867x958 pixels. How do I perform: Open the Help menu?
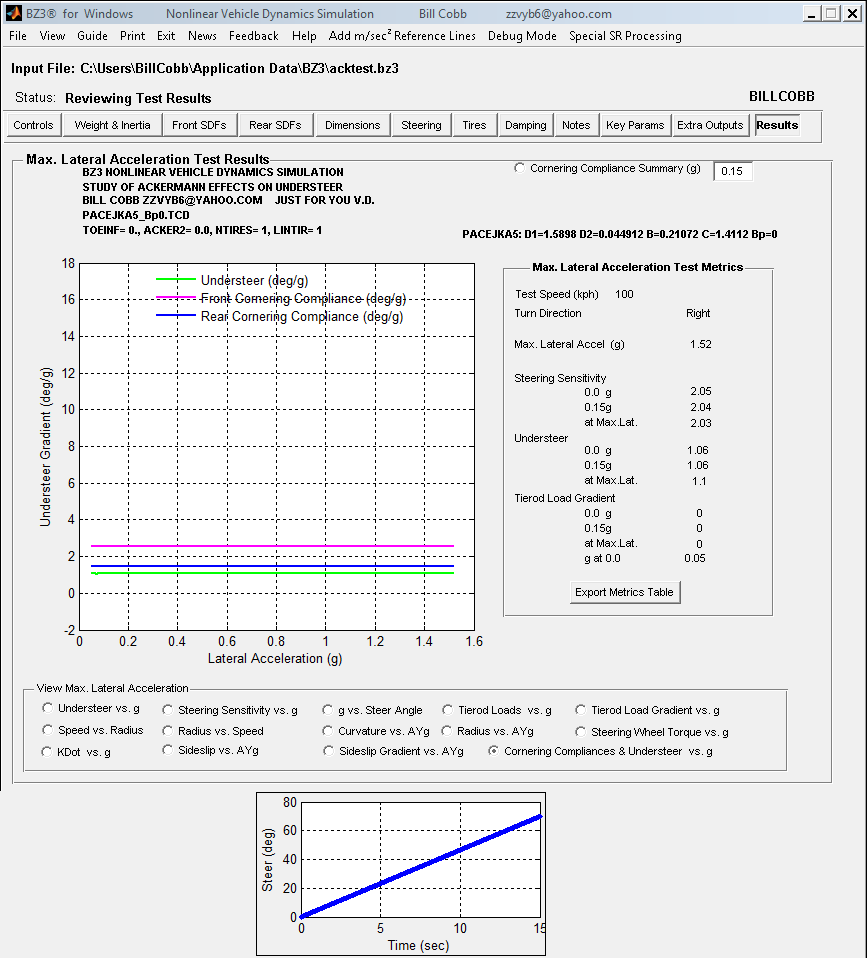[304, 36]
